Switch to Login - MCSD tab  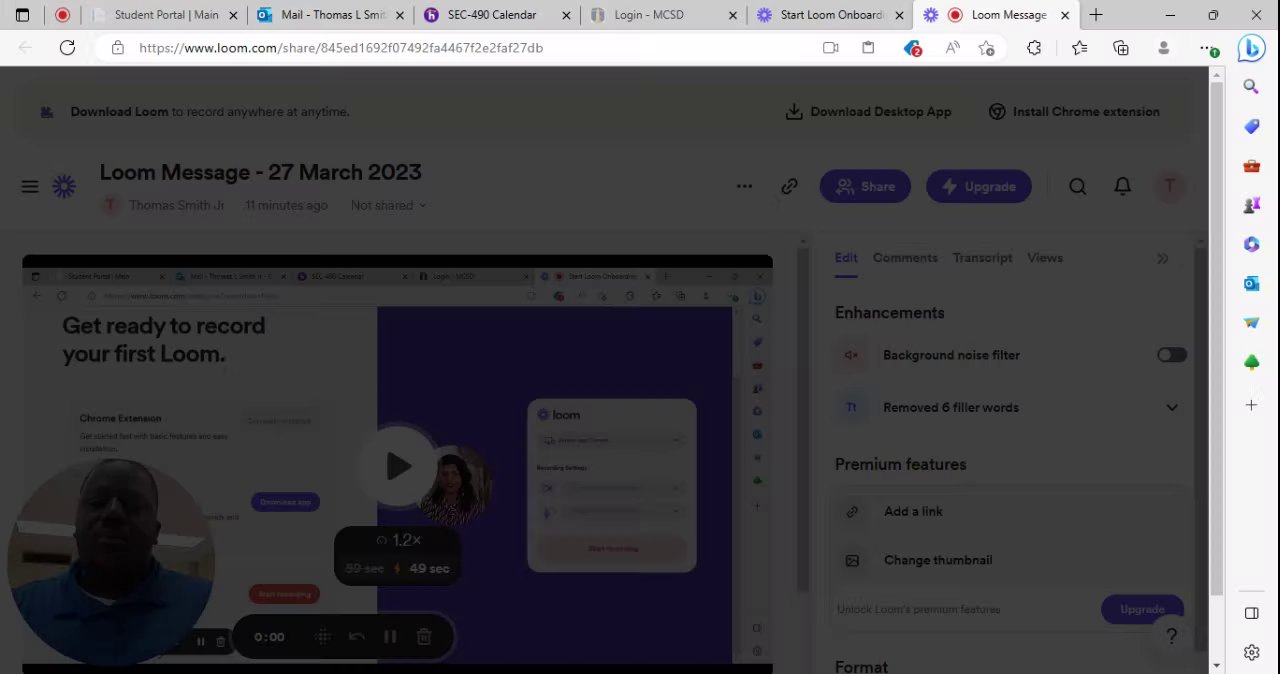point(664,15)
